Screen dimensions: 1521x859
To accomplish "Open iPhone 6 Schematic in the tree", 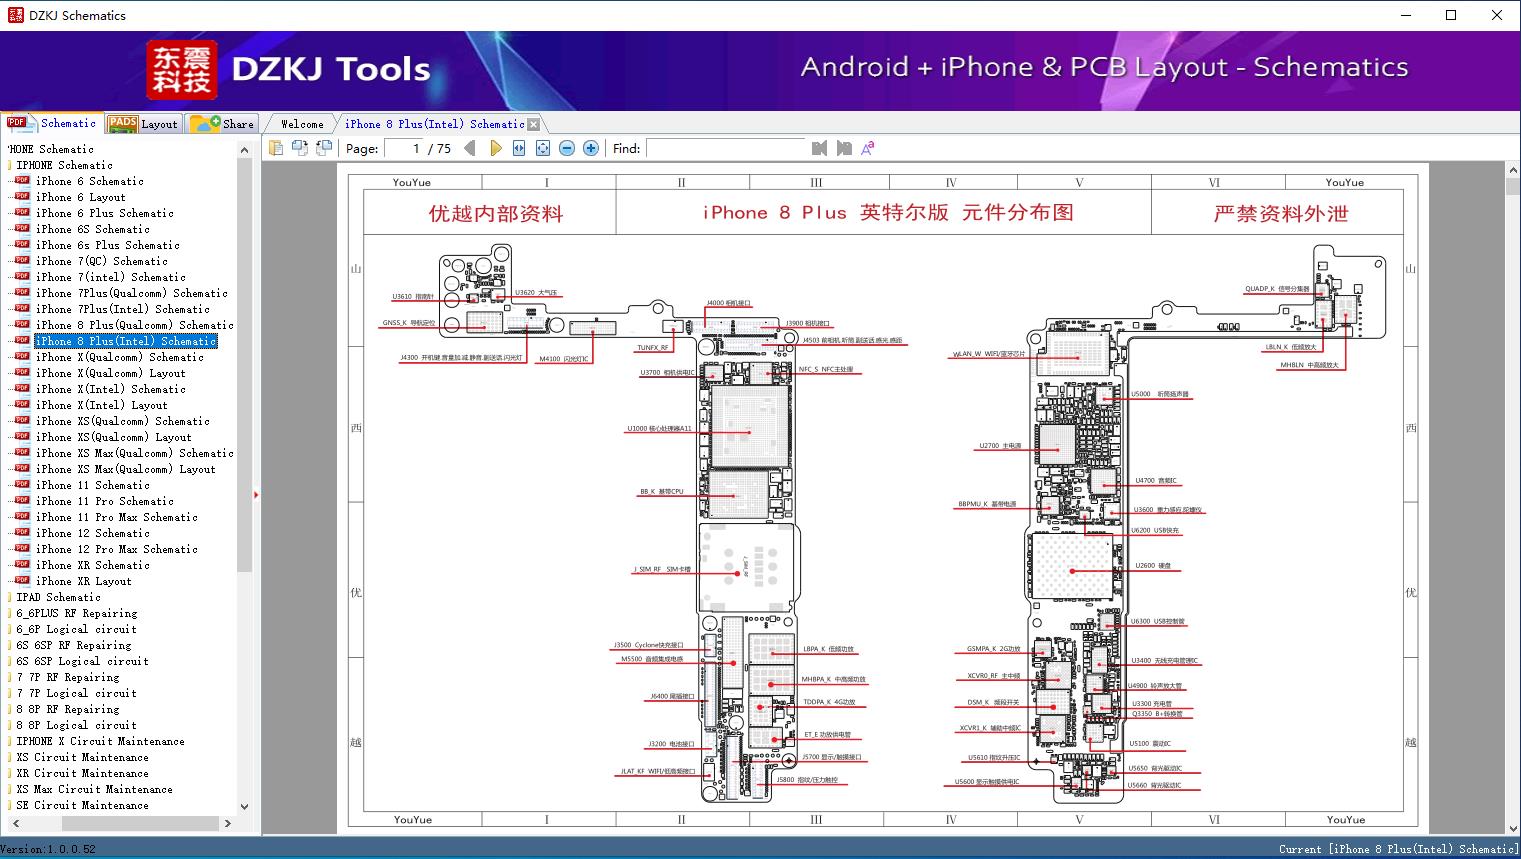I will click(x=89, y=181).
